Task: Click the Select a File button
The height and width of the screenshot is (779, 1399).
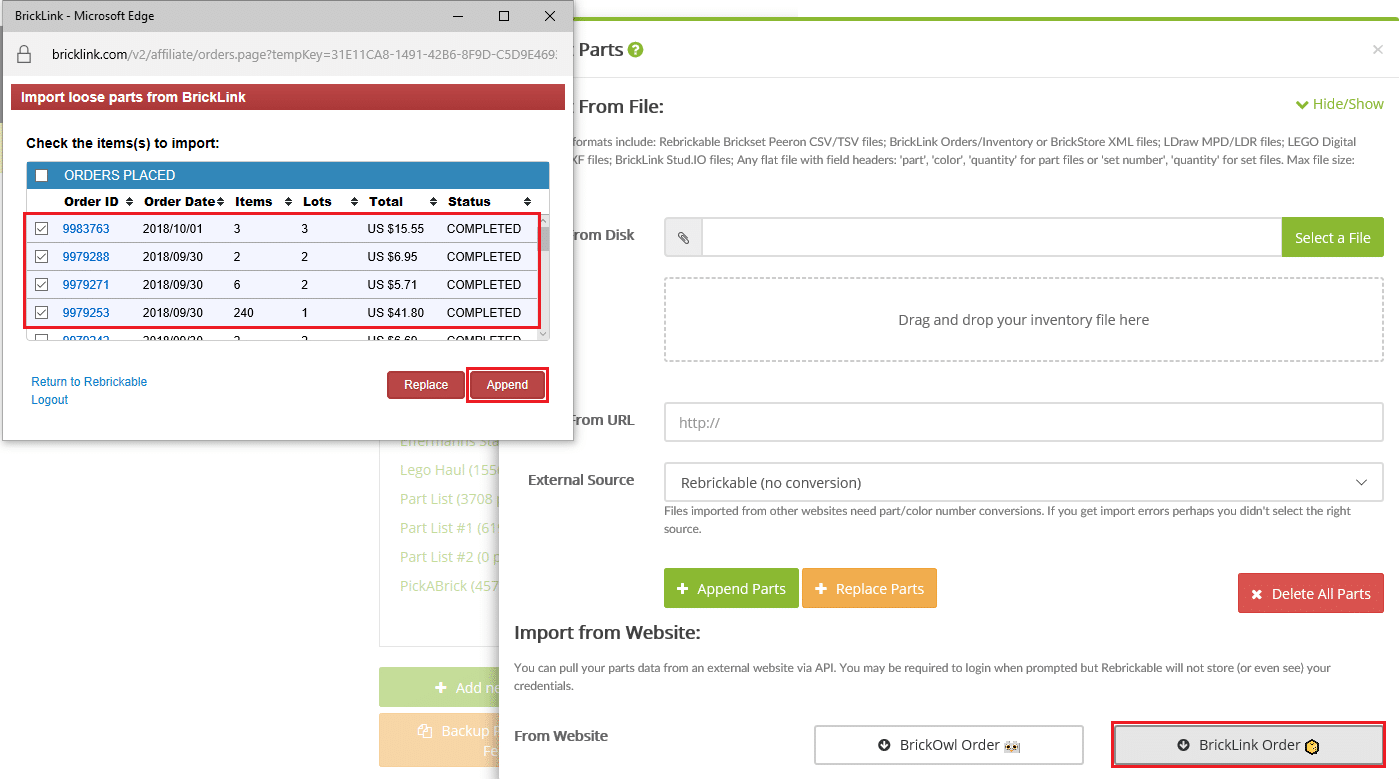Action: [x=1332, y=238]
